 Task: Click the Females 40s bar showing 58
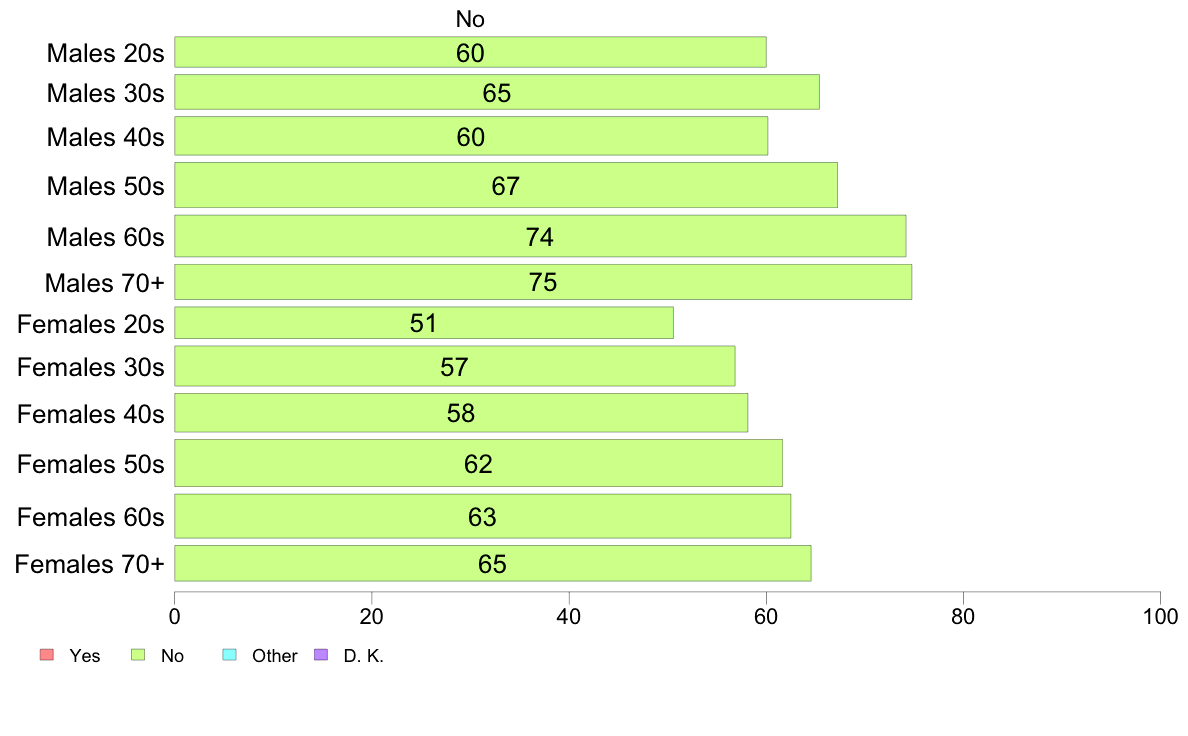pyautogui.click(x=461, y=413)
